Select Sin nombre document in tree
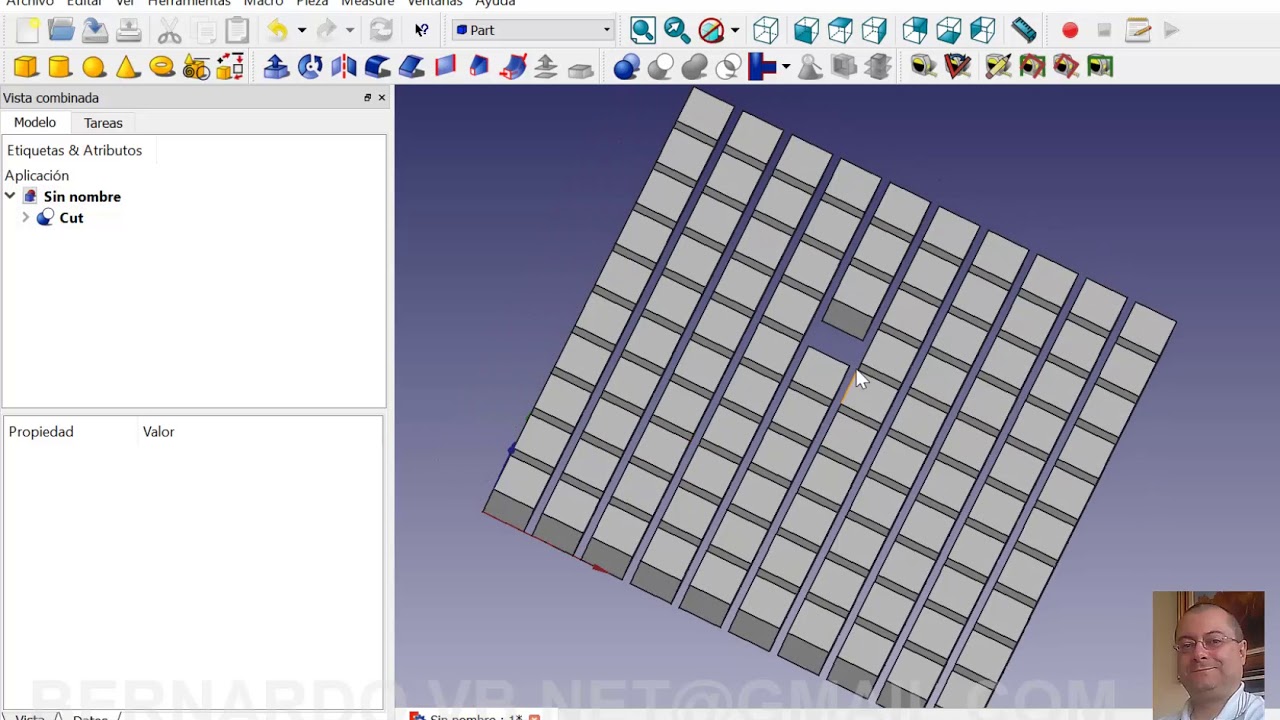Screen dimensions: 1280x720 82,196
